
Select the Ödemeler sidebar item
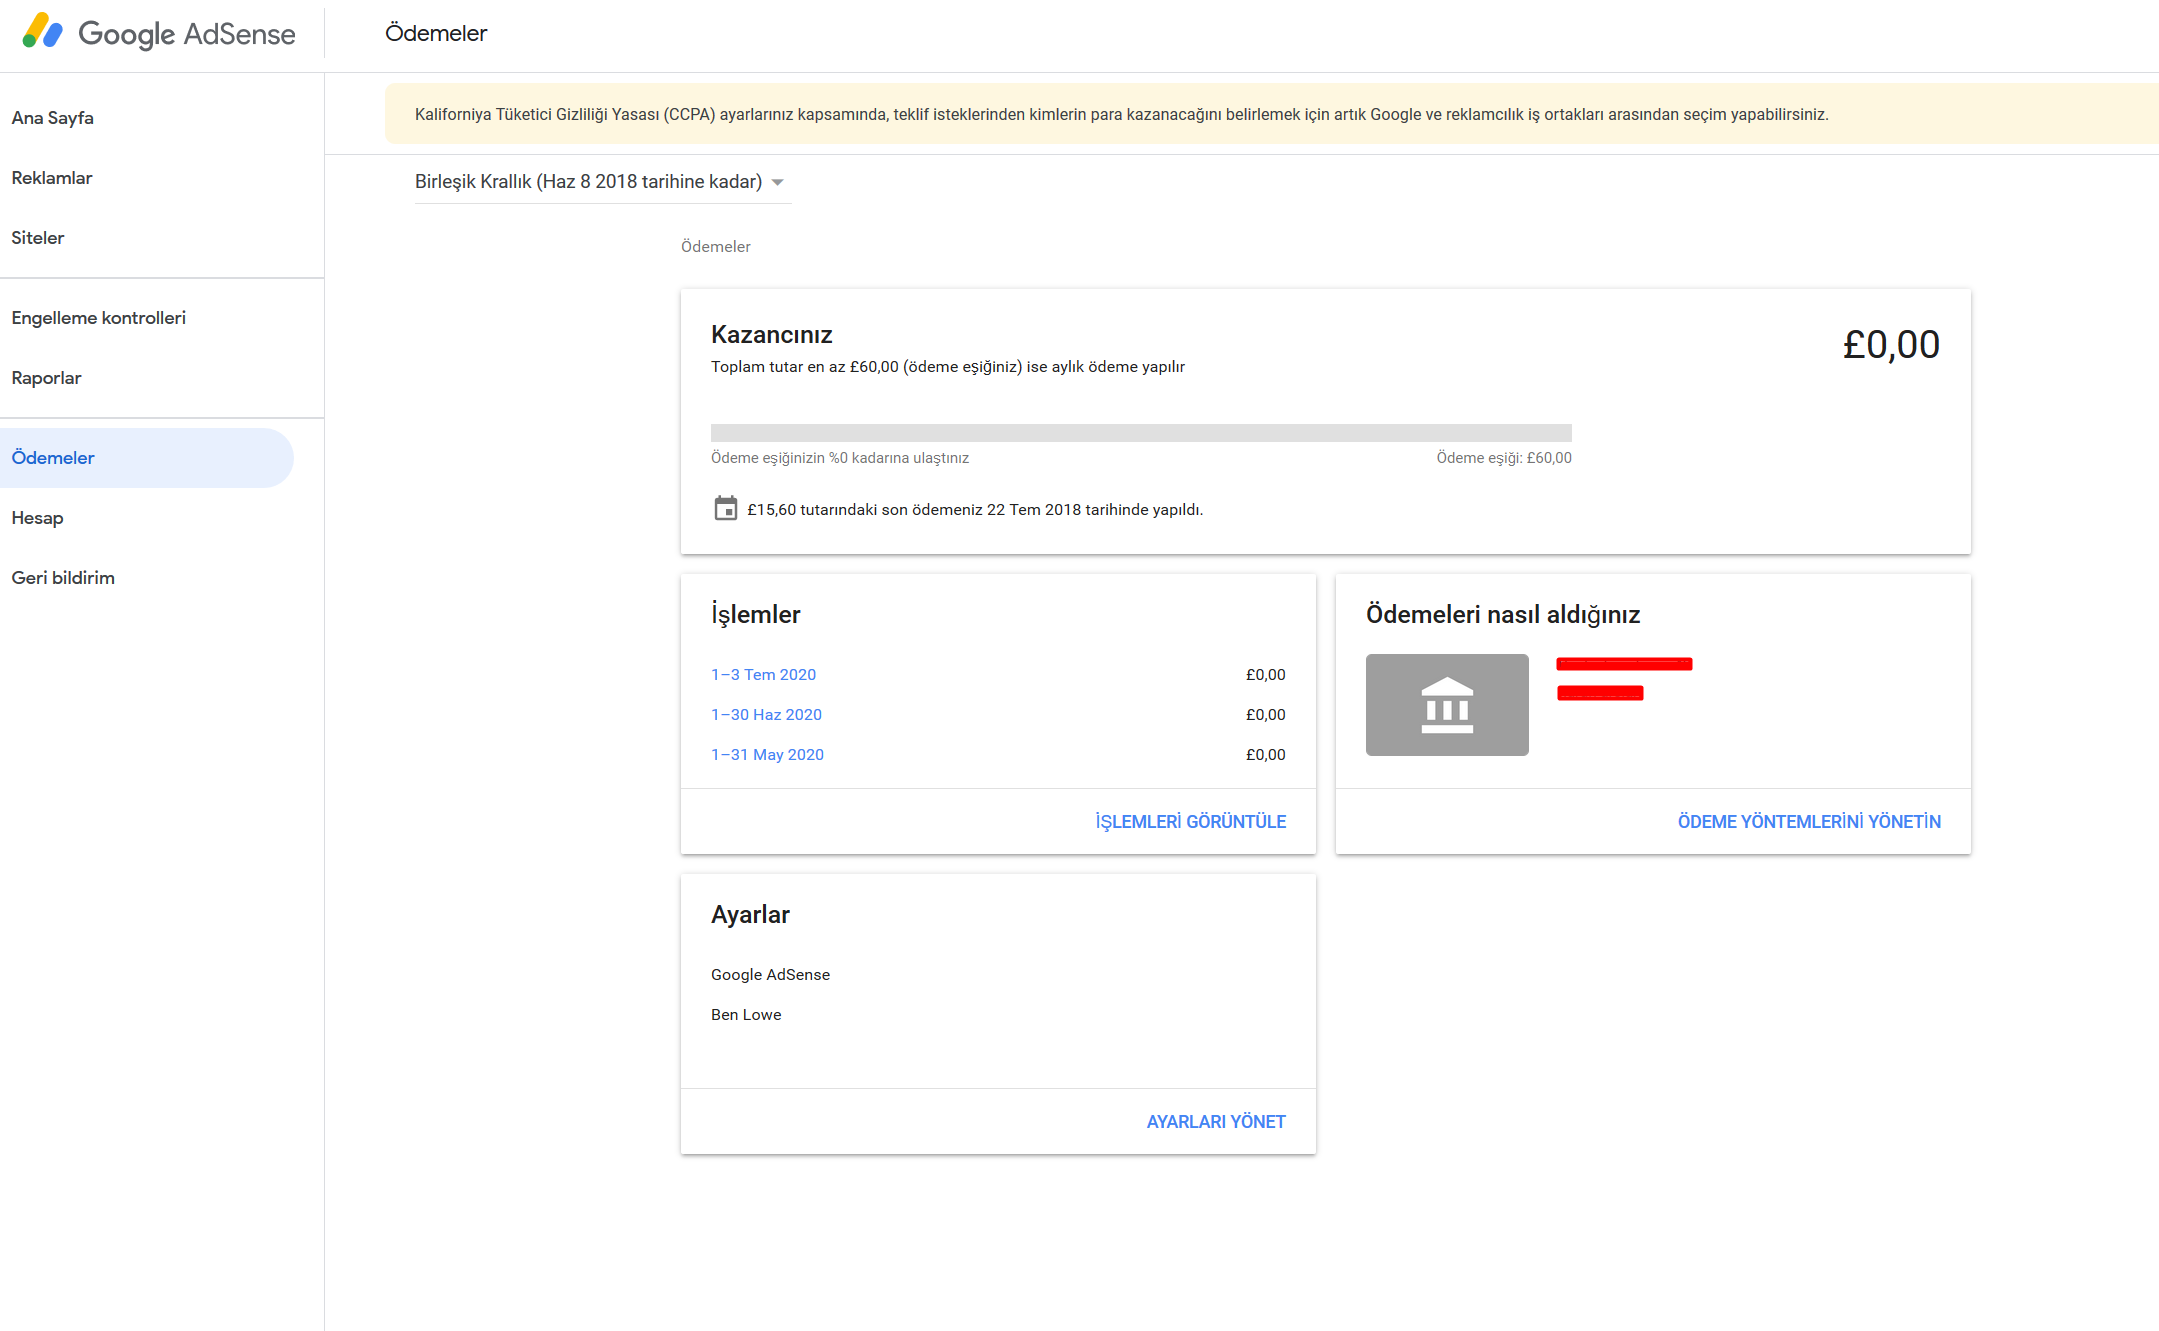tap(53, 458)
